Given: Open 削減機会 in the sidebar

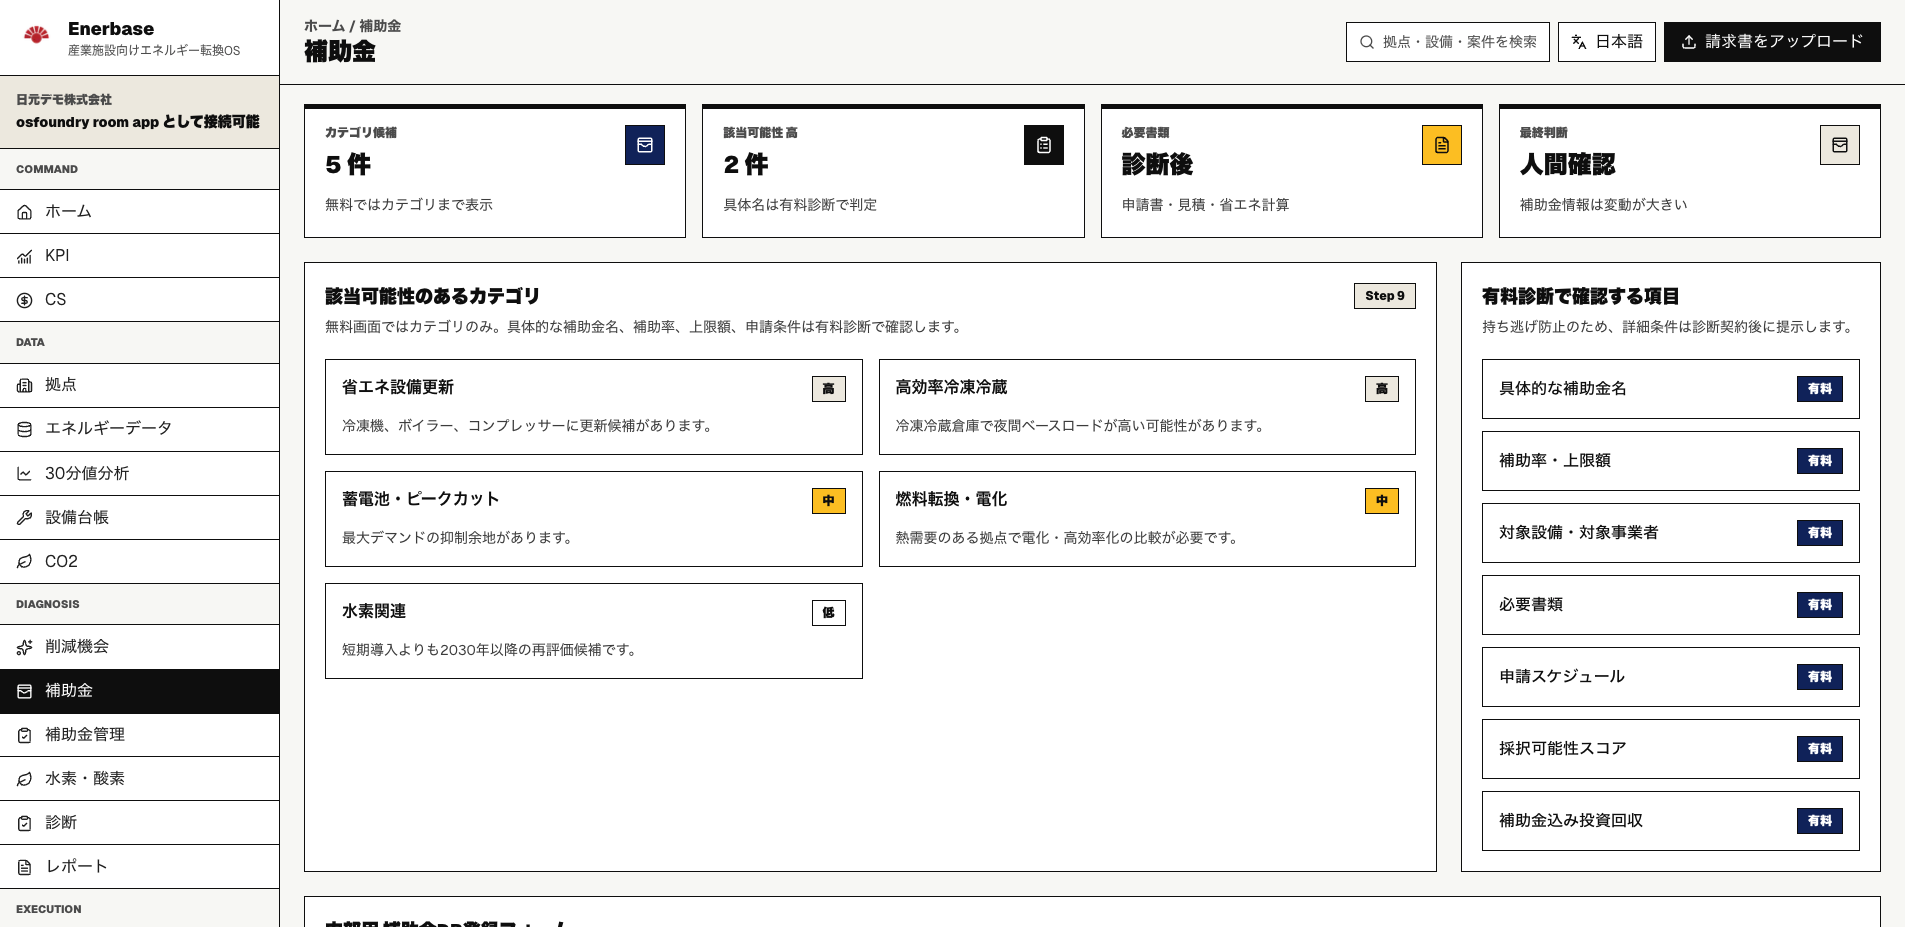Looking at the screenshot, I should 140,647.
